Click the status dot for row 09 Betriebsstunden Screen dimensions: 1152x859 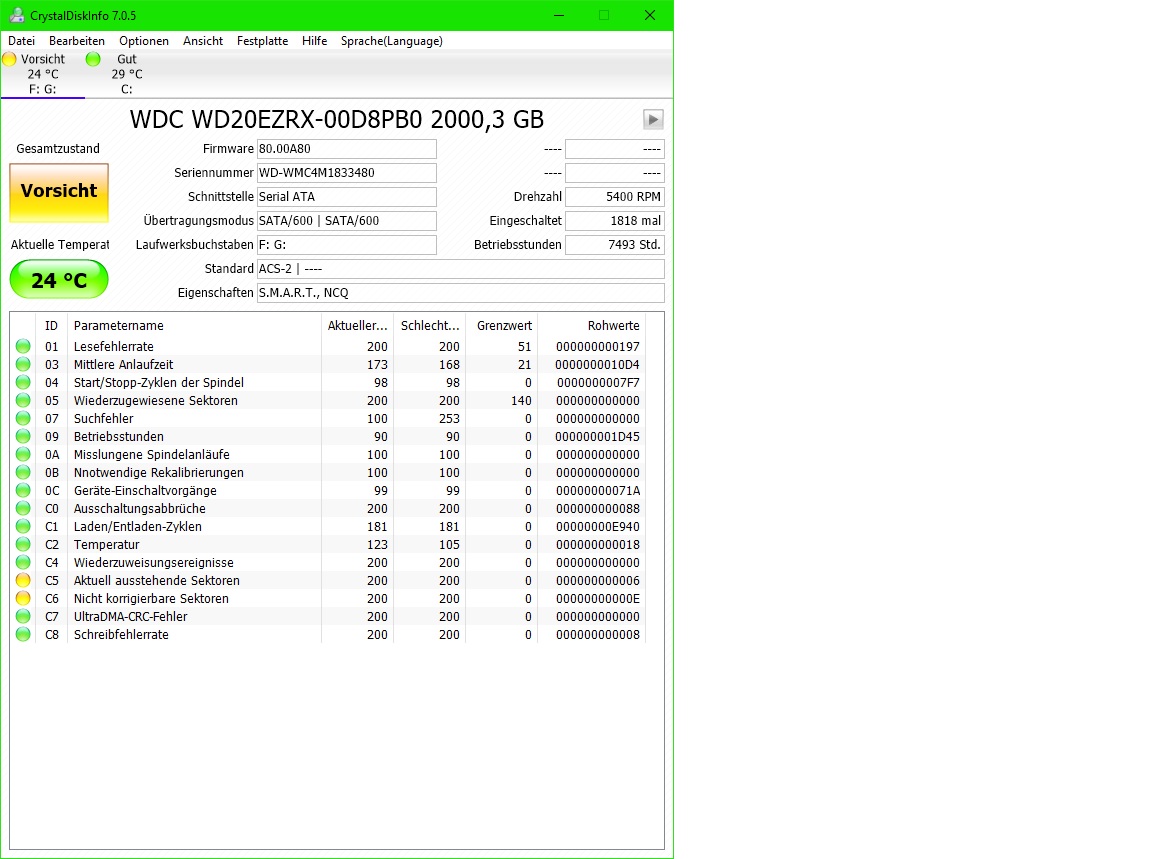coord(24,436)
